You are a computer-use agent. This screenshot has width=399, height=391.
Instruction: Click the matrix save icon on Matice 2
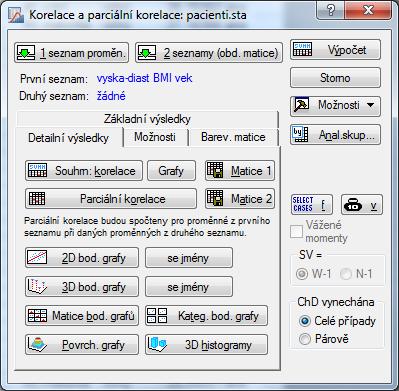tap(215, 198)
